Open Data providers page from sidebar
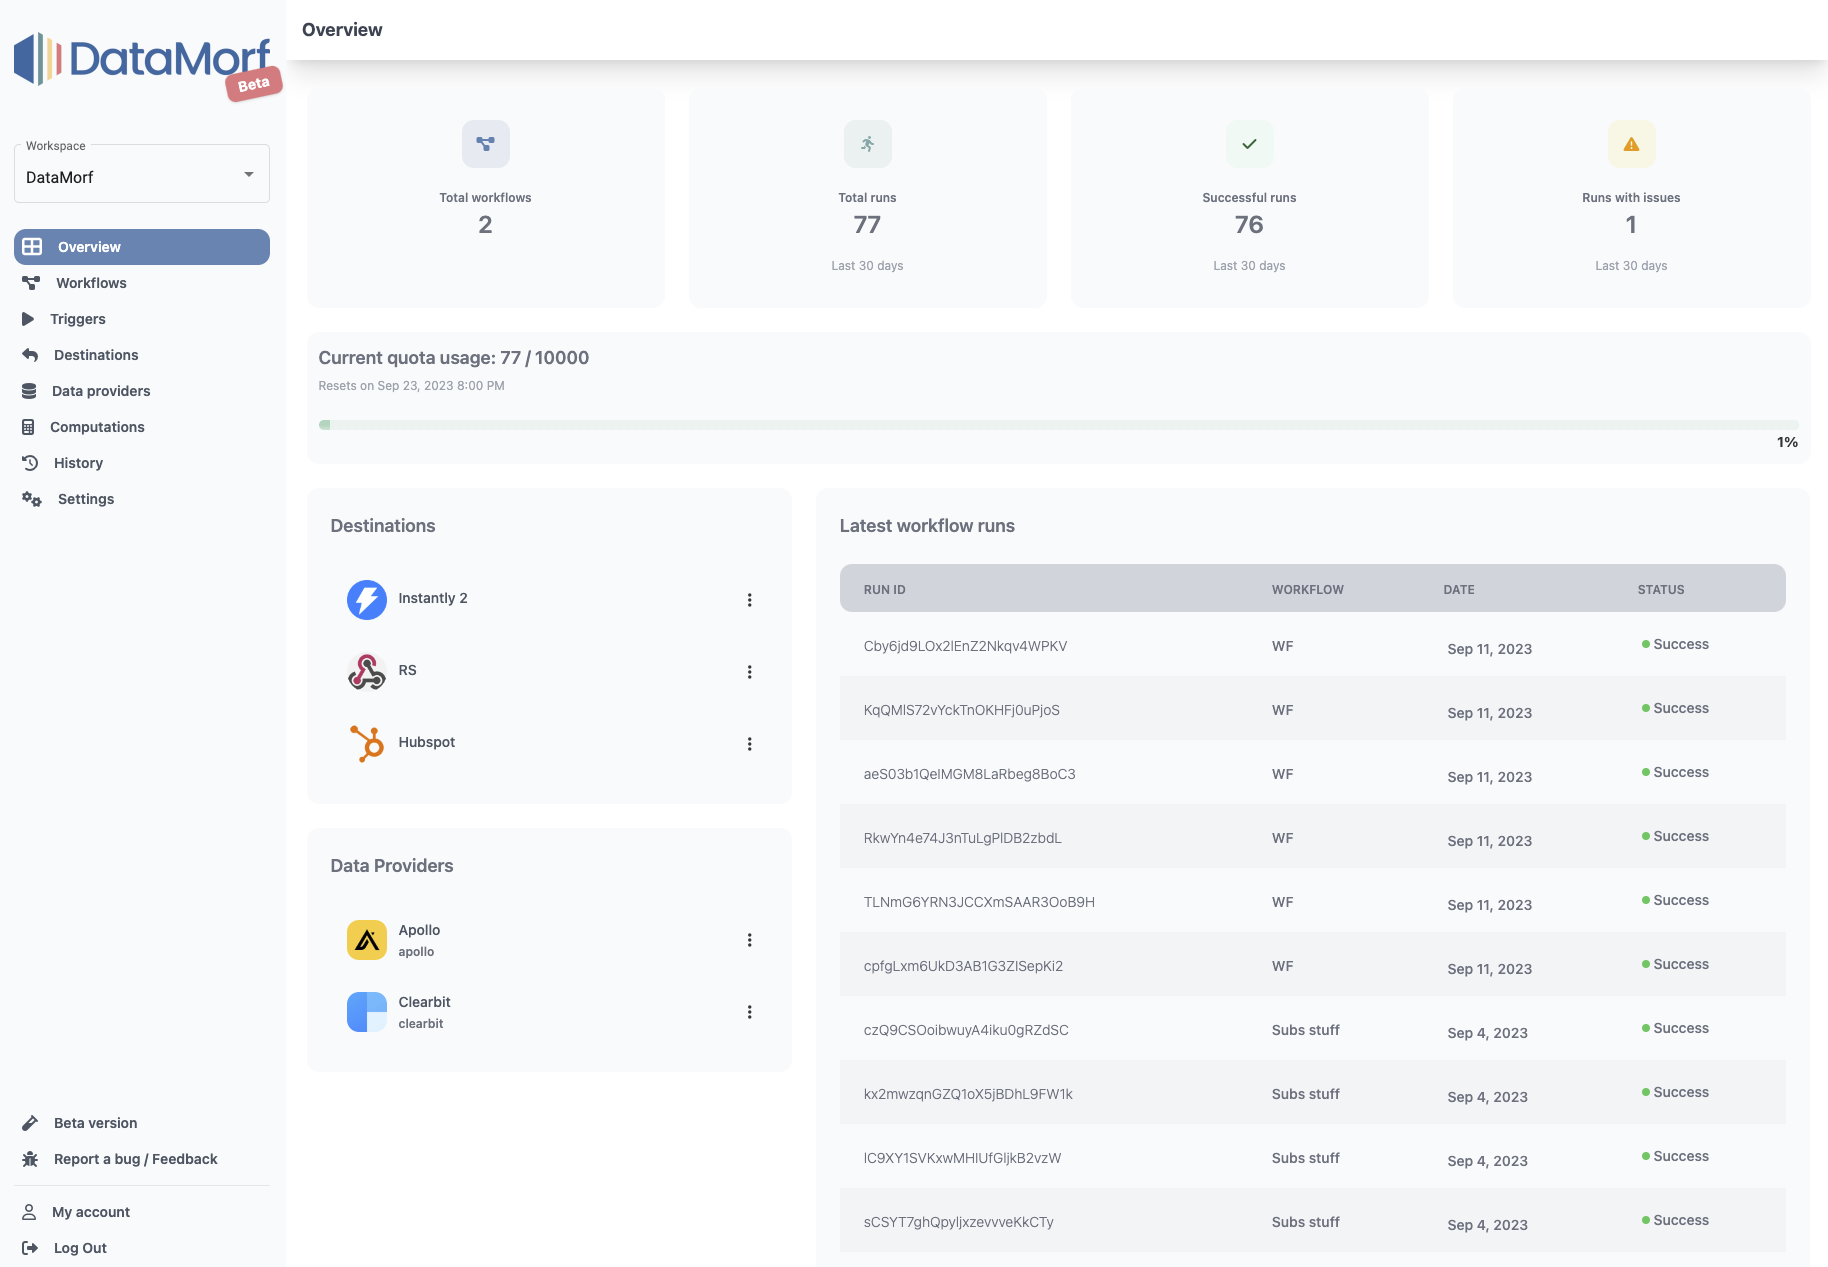The image size is (1828, 1267). pyautogui.click(x=142, y=391)
